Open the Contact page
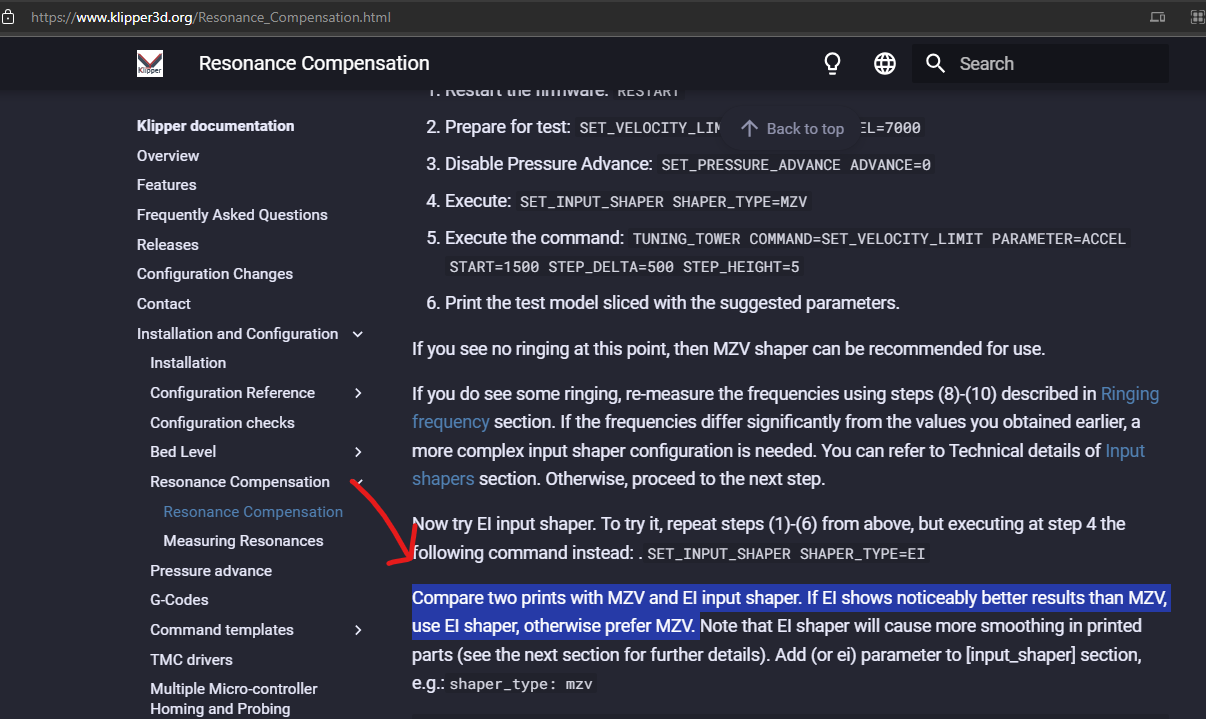Viewport: 1206px width, 719px height. coord(164,304)
